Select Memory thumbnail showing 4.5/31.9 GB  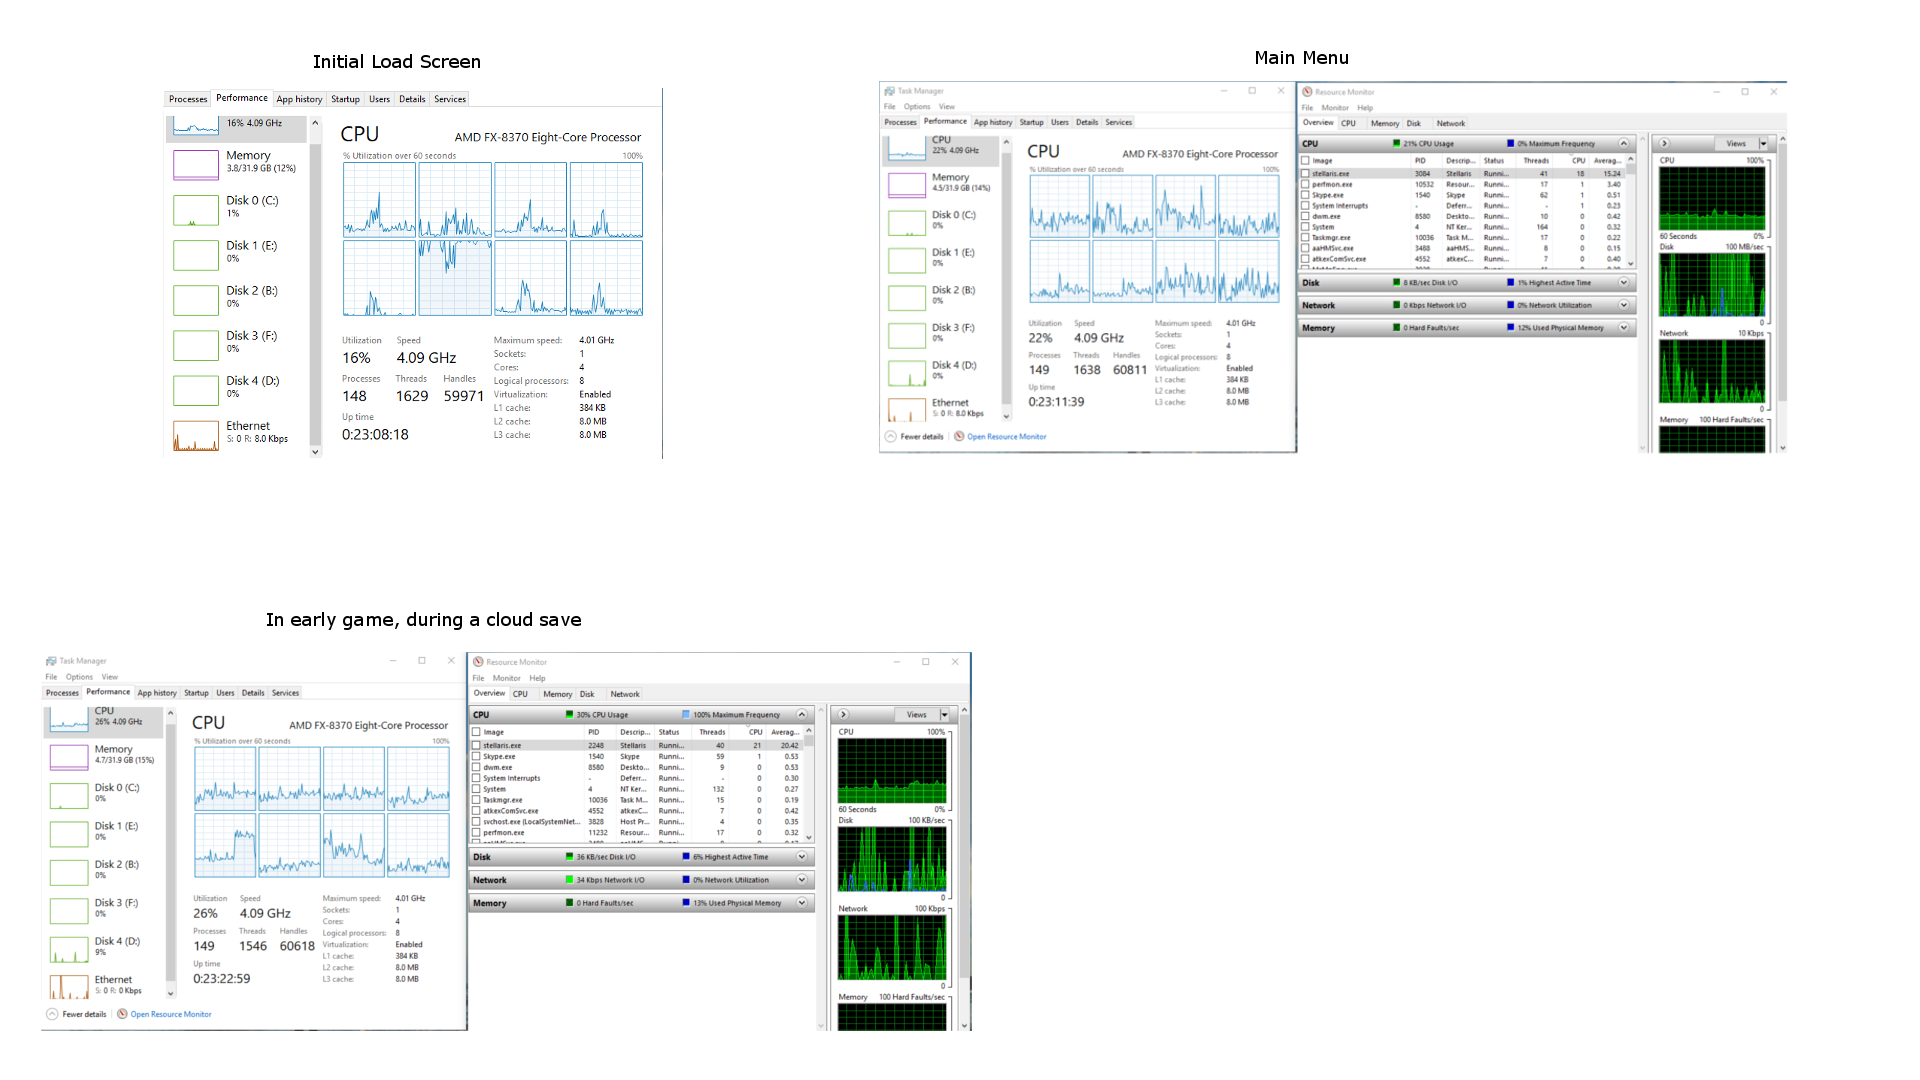[x=907, y=185]
